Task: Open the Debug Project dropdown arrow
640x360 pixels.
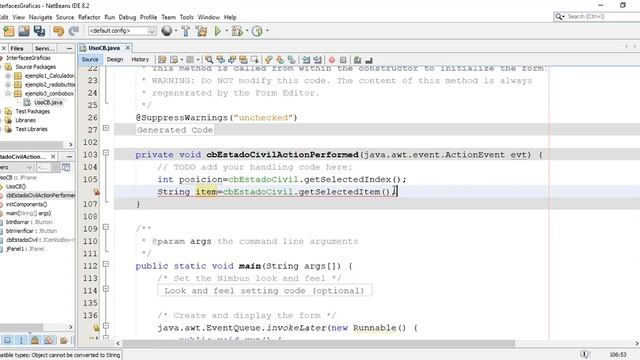Action: [x=247, y=31]
